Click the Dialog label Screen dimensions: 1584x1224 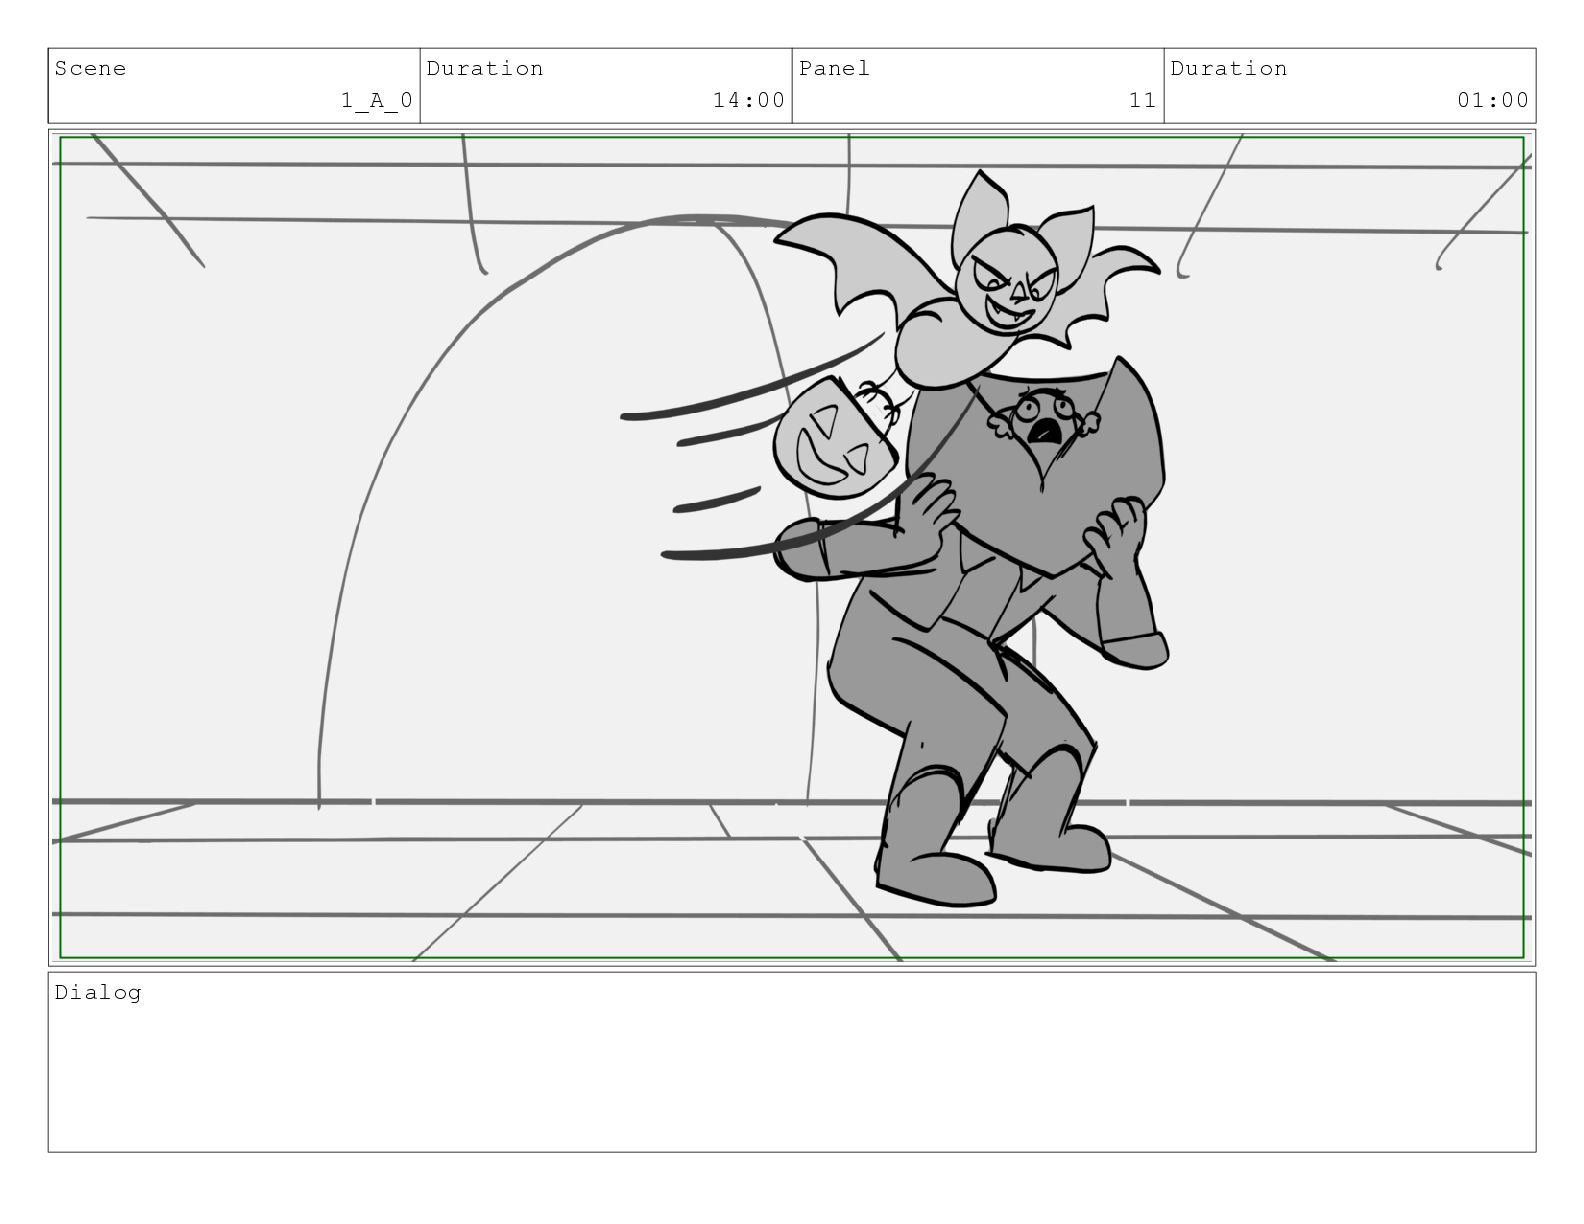click(x=98, y=992)
